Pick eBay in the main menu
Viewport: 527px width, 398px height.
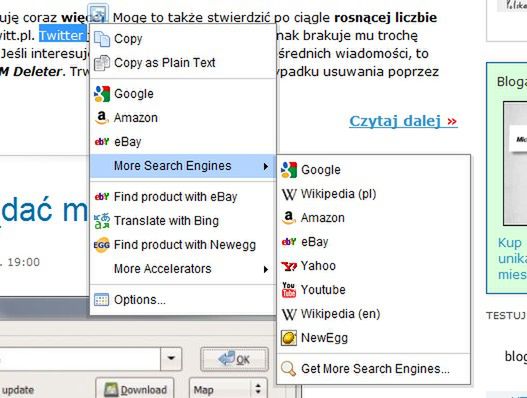point(183,142)
